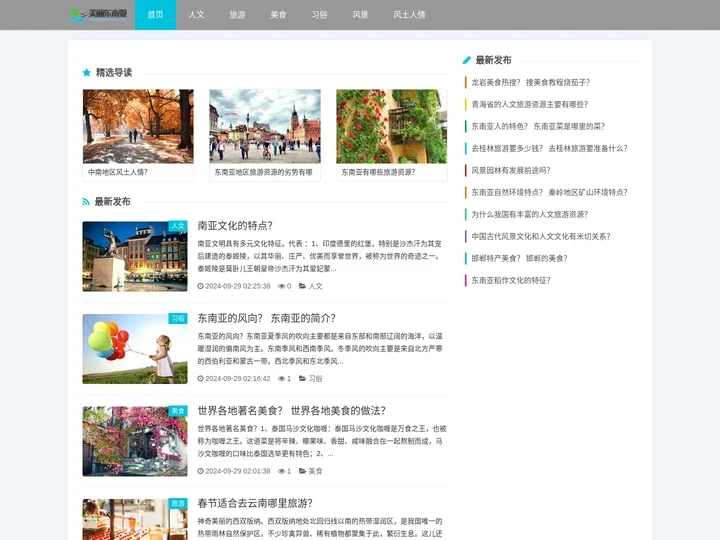The height and width of the screenshot is (540, 720).
Task: Click the clock icon beside 2024-09-29 02:25:38
Action: pos(200,286)
